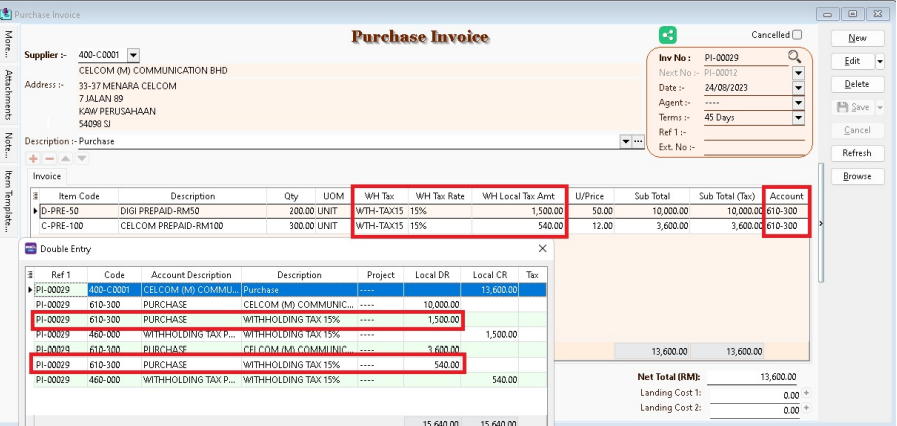Click the invoice number search magnifier

(x=795, y=58)
